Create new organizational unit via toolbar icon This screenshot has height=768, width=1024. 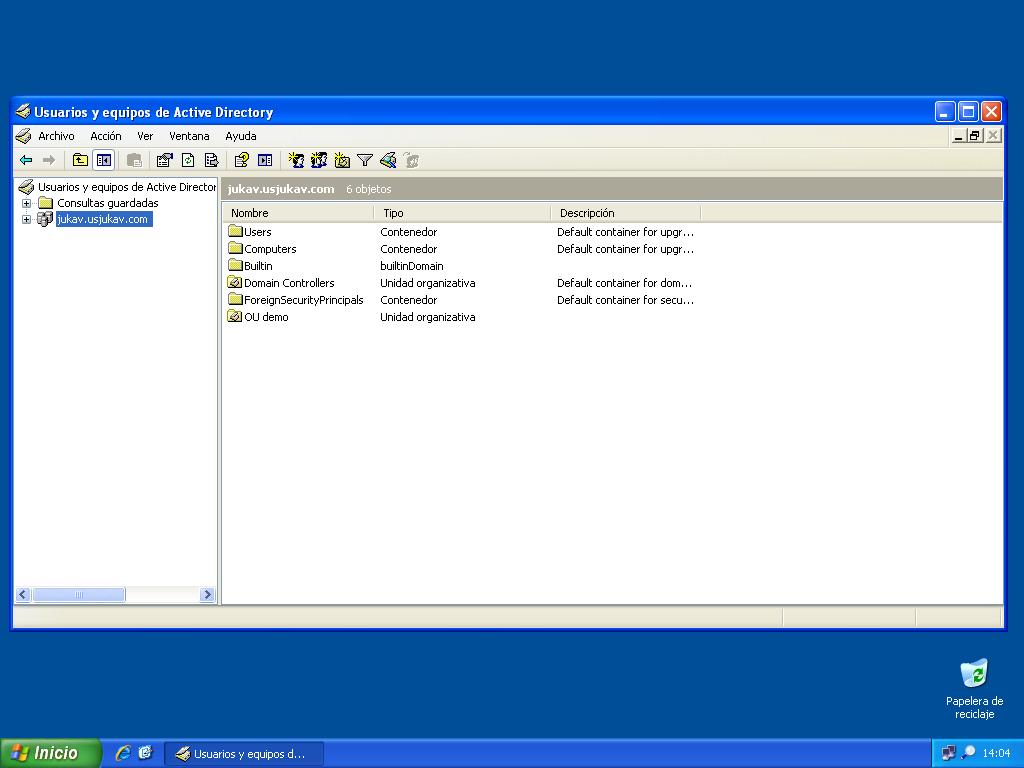(342, 160)
